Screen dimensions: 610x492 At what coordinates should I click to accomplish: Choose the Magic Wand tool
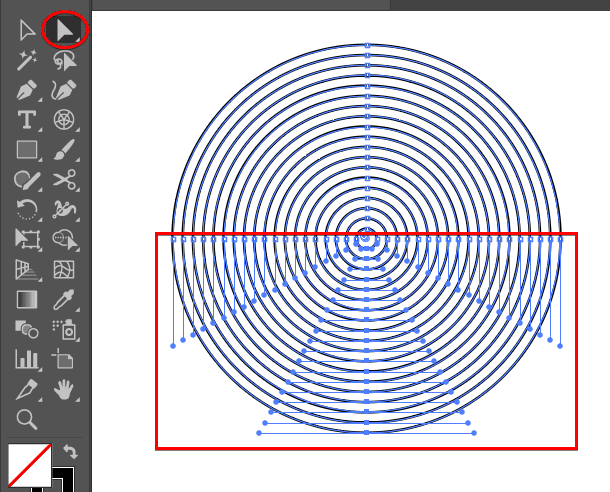(27, 61)
